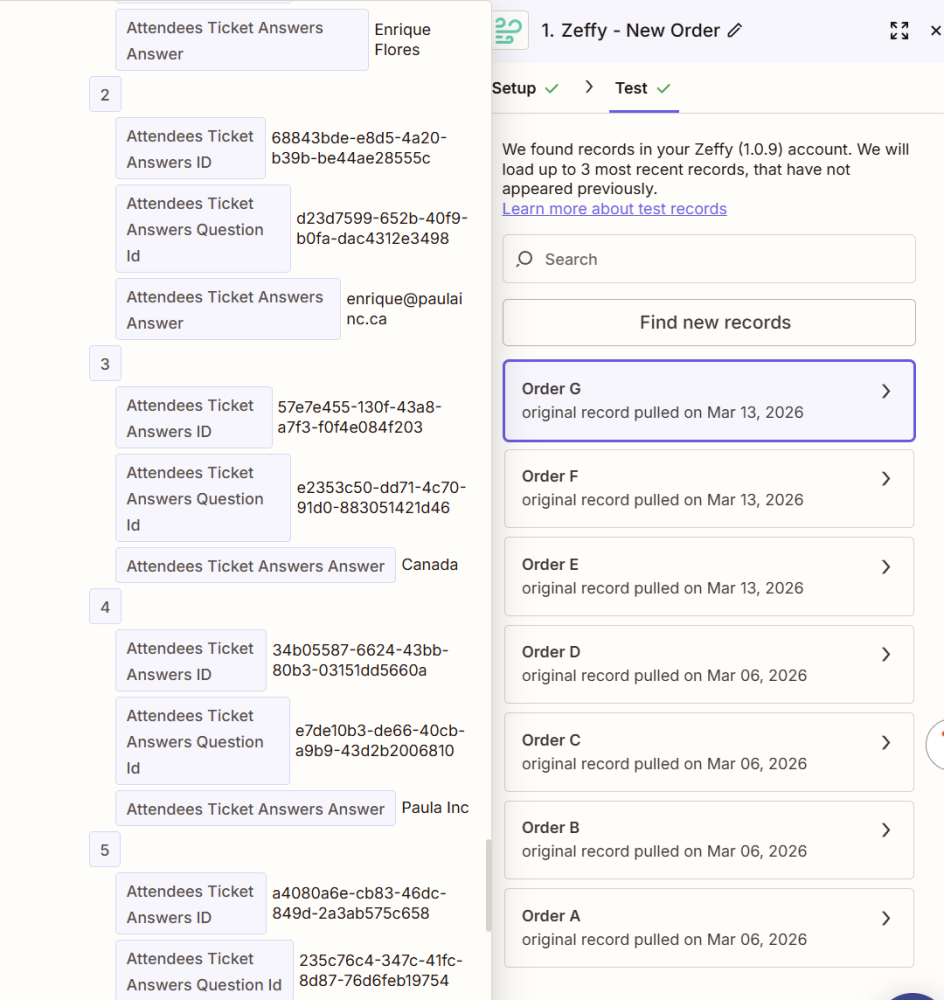Viewport: 944px width, 1000px height.
Task: Click the answer value Canada
Action: point(430,564)
